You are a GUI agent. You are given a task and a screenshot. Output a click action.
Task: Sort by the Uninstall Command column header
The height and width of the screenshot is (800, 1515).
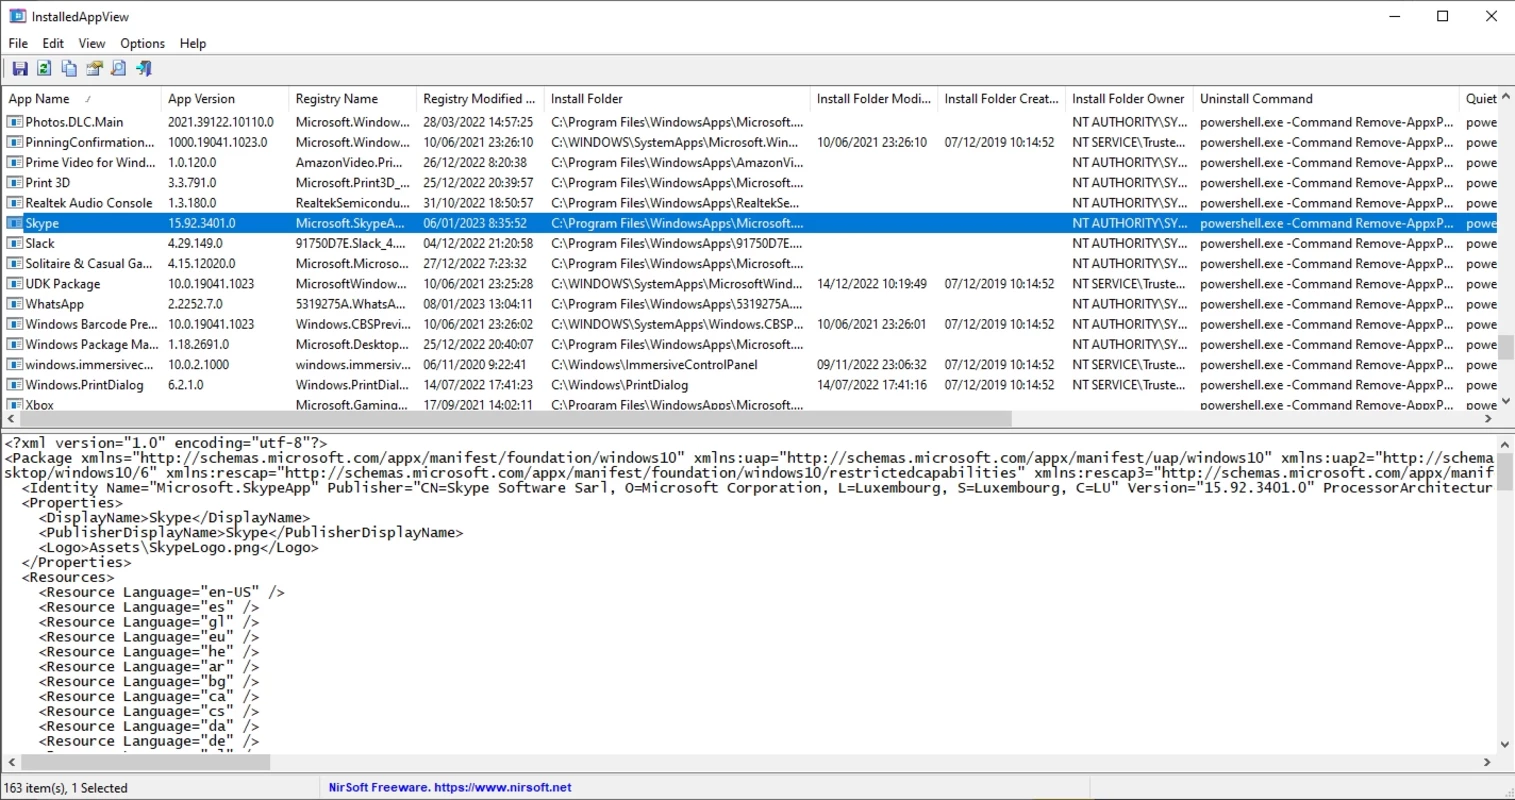point(1326,99)
